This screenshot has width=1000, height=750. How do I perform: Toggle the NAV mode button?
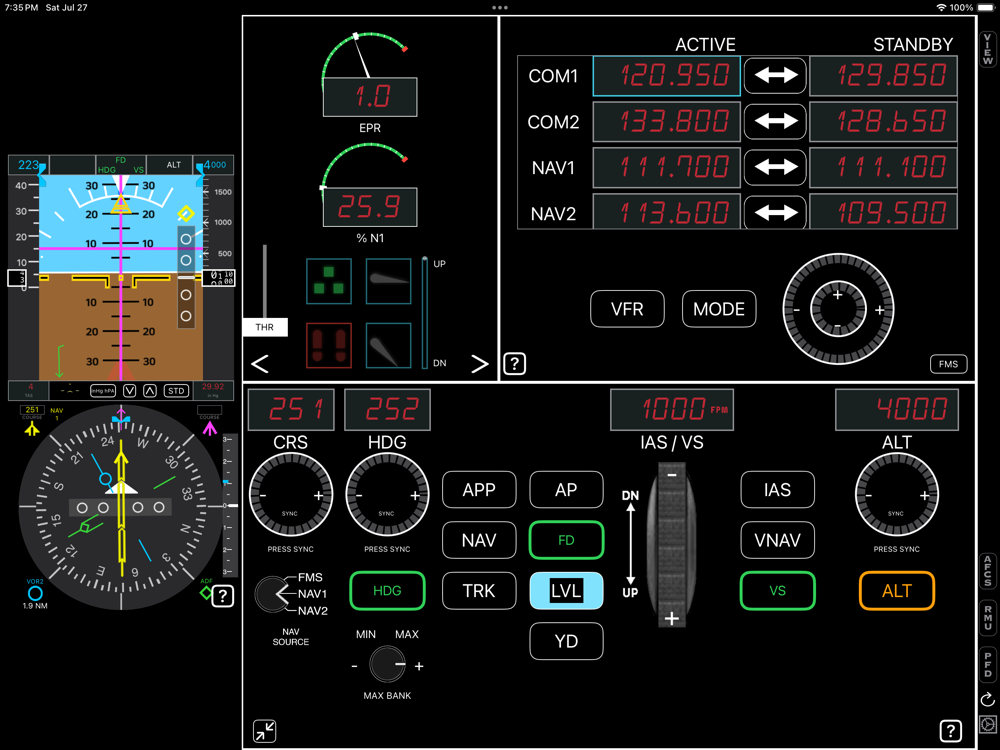tap(479, 540)
